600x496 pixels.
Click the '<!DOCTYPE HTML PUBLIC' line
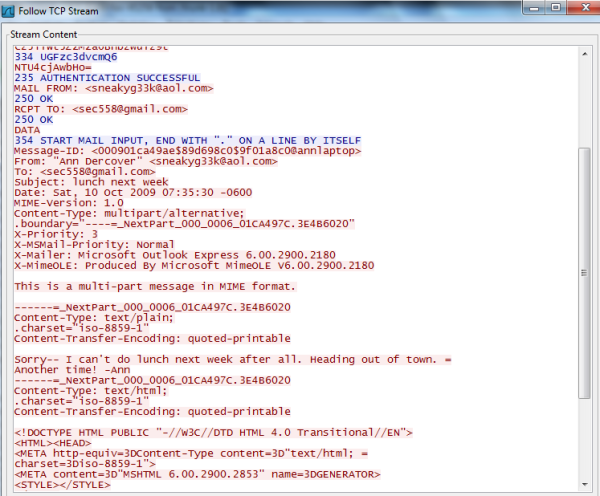214,433
